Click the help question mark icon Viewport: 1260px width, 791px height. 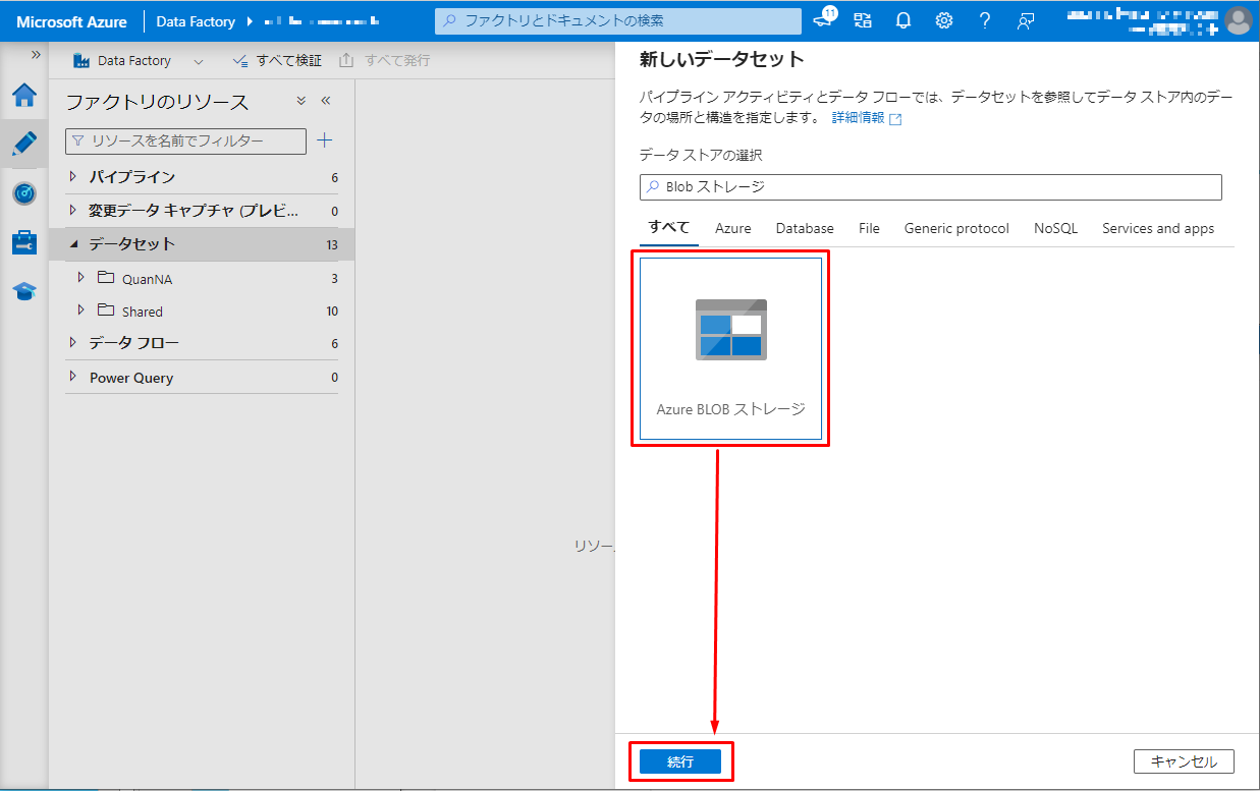tap(984, 21)
